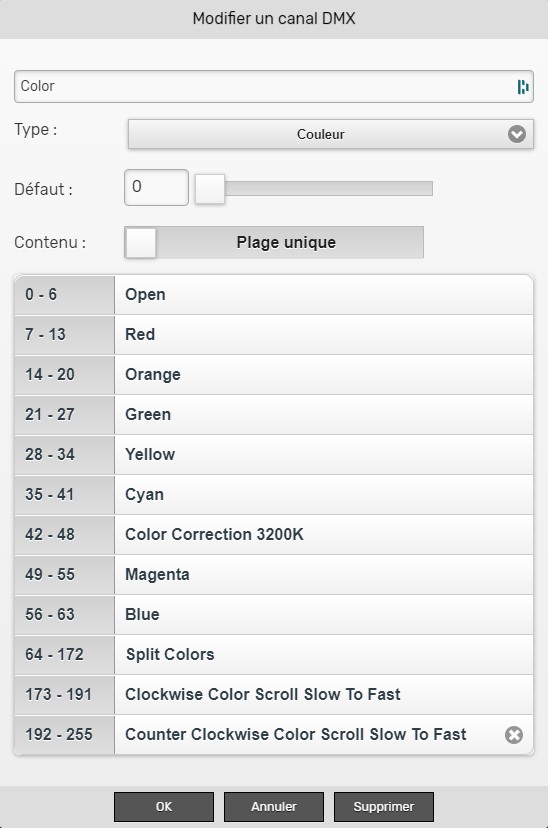
Task: Click into the Color channel name field
Action: click(x=274, y=87)
